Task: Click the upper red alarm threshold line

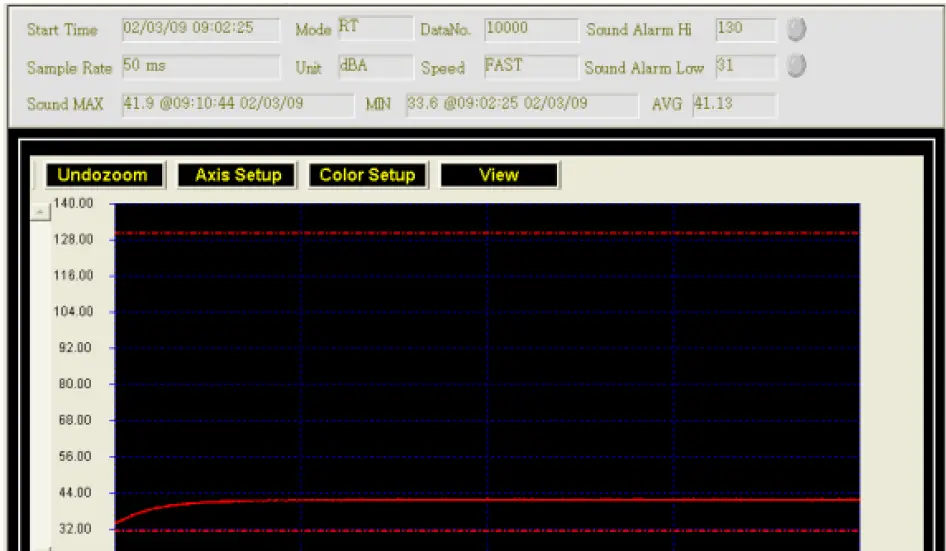Action: (487, 233)
